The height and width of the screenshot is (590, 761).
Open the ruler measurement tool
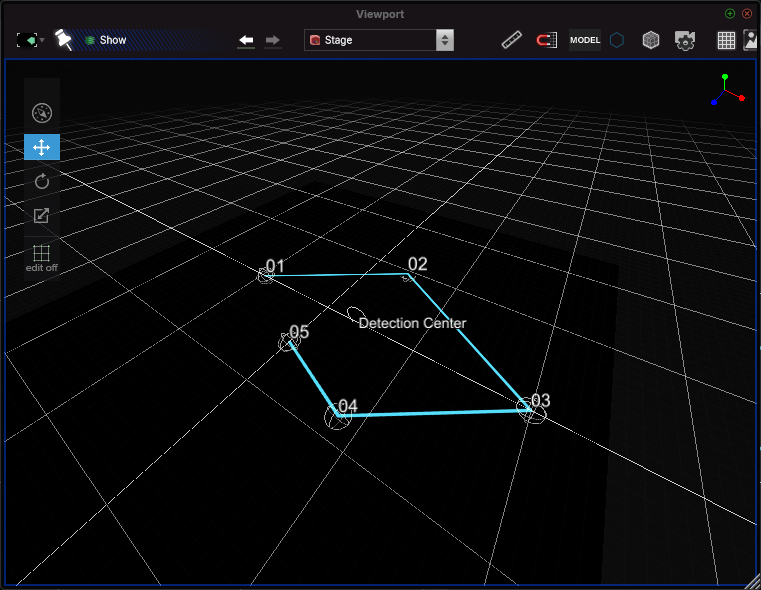pos(512,40)
